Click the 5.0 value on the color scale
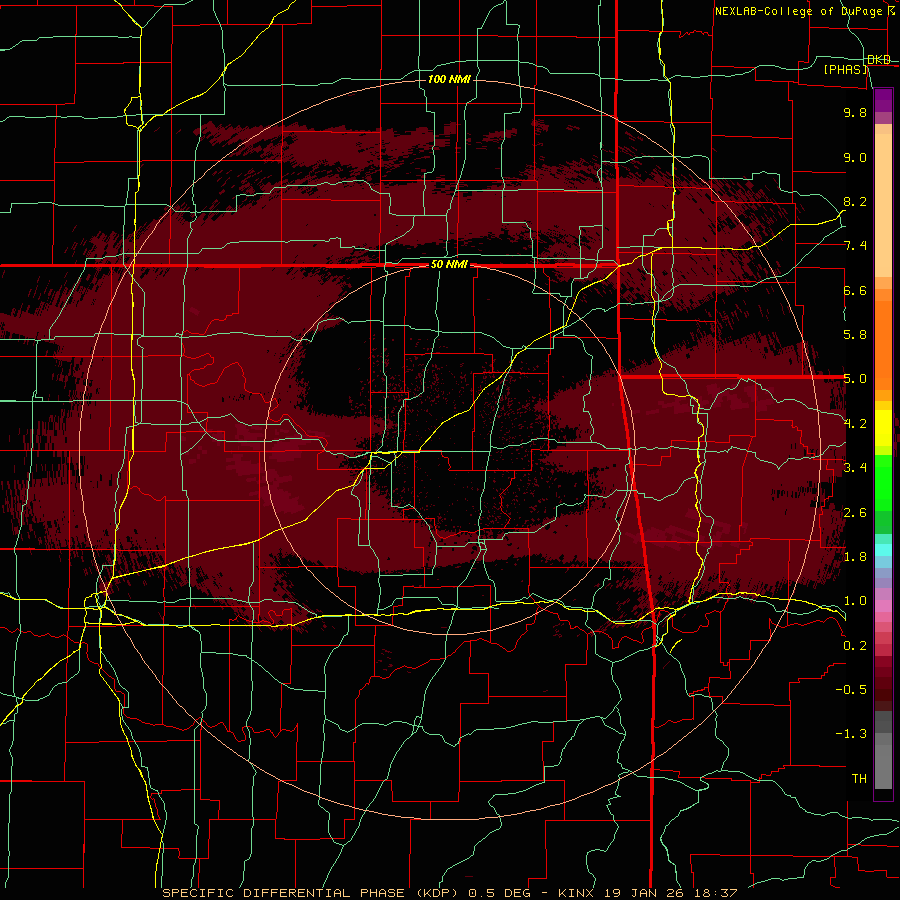Screen dimensions: 900x900 (855, 379)
